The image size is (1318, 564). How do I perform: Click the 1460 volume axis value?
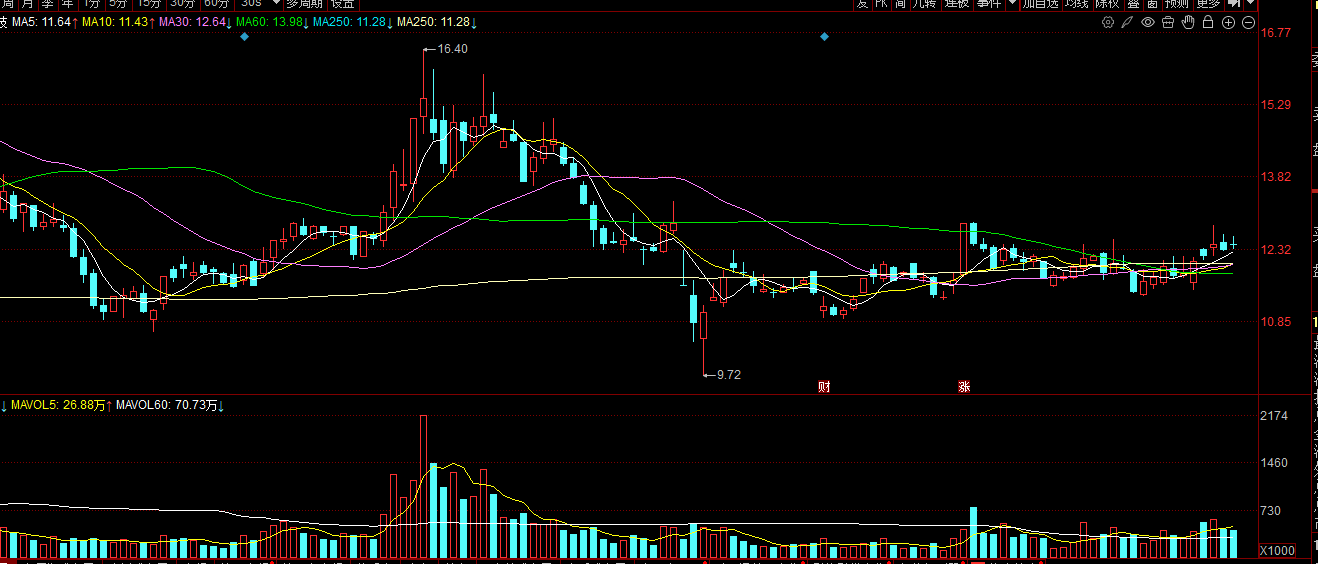click(1274, 464)
